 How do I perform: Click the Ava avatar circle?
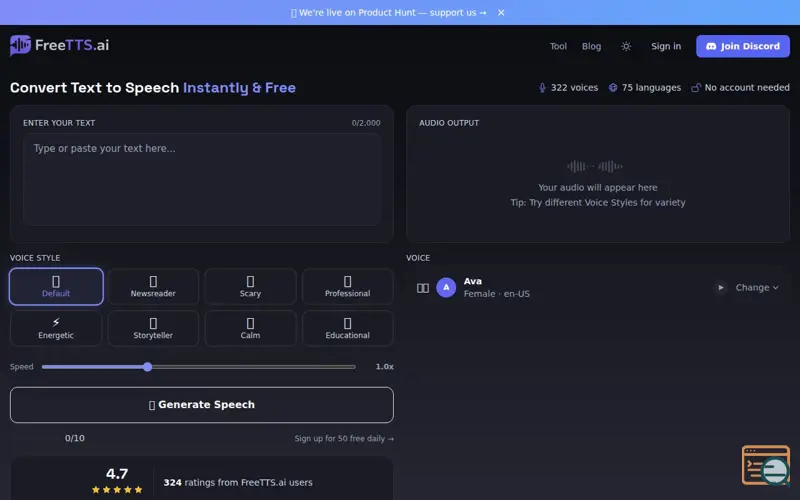pos(446,288)
